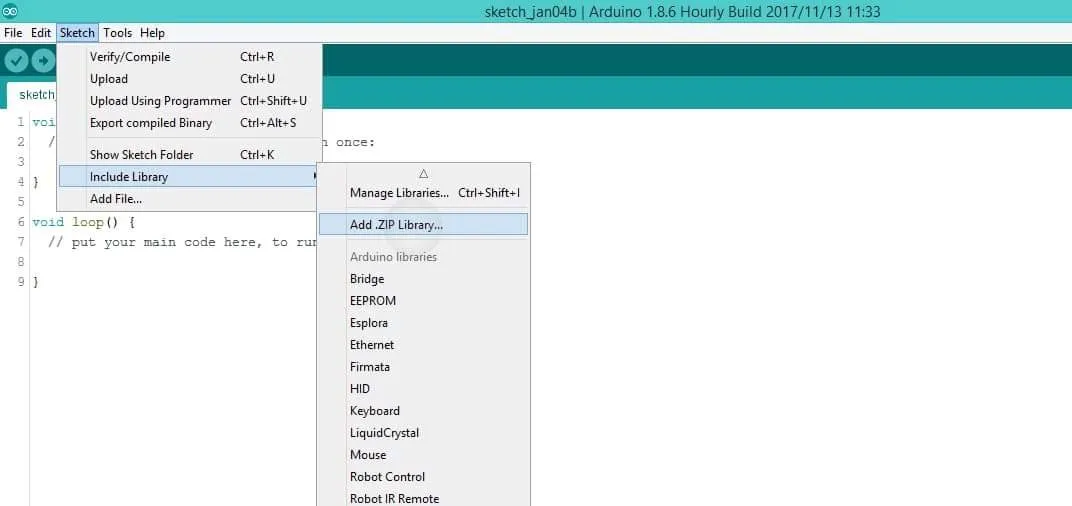The width and height of the screenshot is (1072, 506).
Task: Include the LiquidCrystal library
Action: tap(424, 433)
